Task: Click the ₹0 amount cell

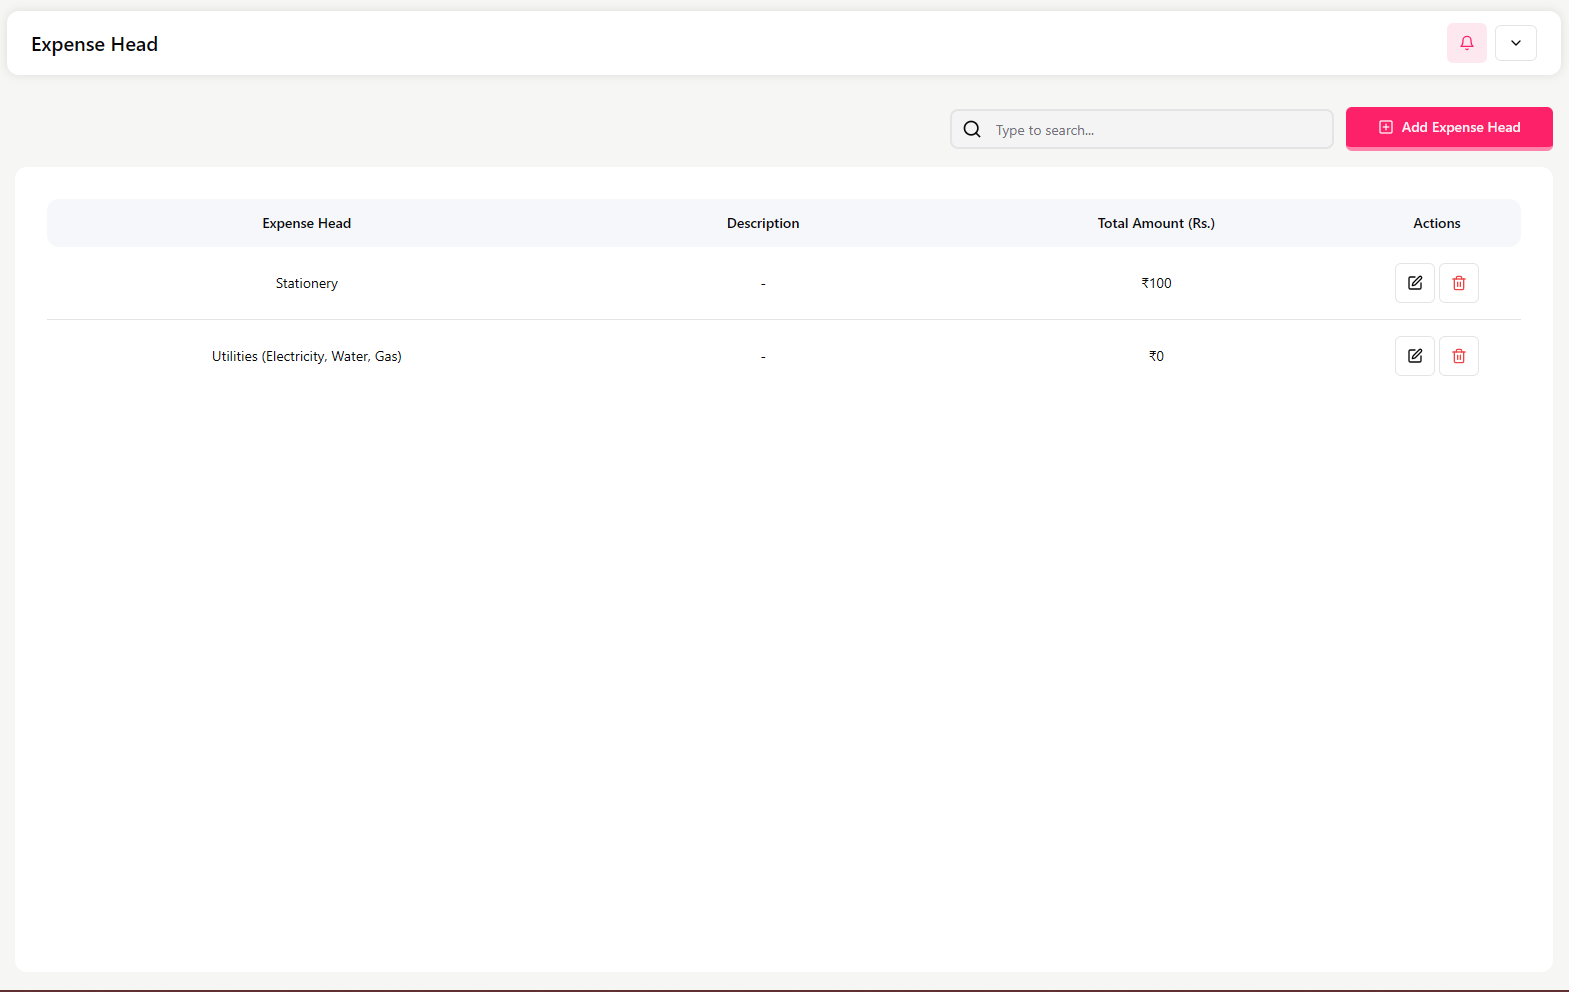Action: (1156, 356)
